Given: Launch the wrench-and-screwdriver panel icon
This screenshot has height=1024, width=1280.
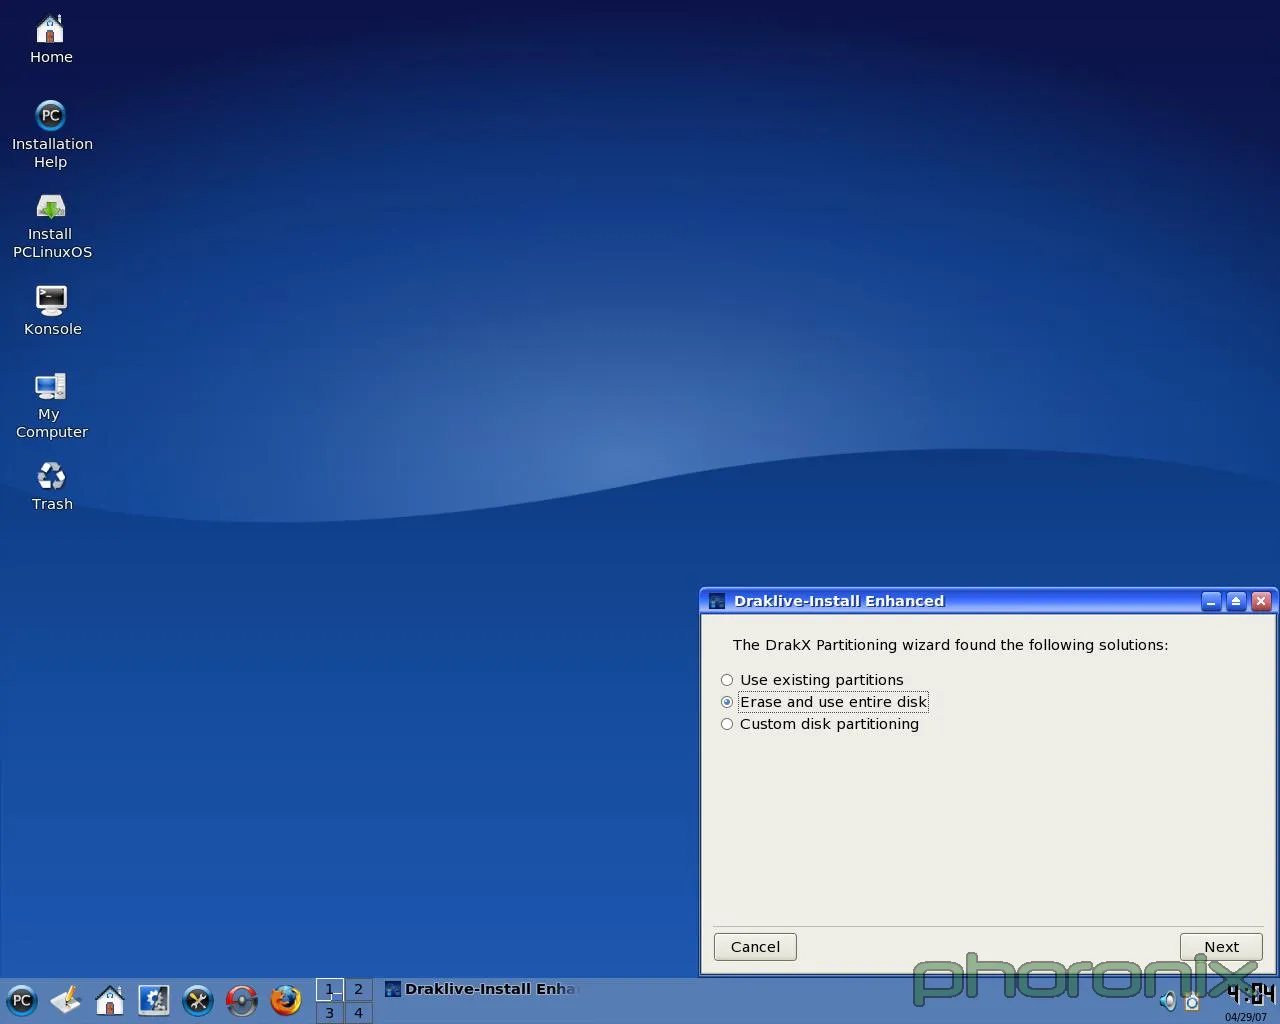Looking at the screenshot, I should tap(198, 1000).
